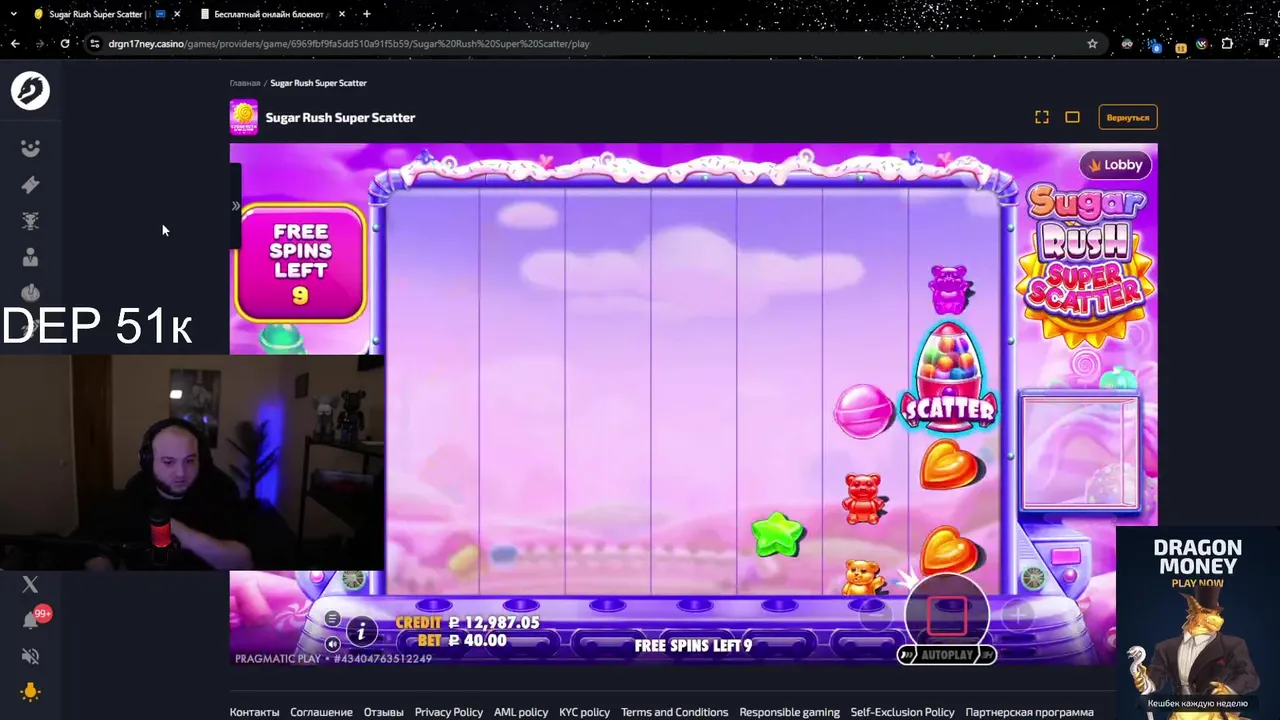Expand the side panel double-chevron

[x=236, y=206]
